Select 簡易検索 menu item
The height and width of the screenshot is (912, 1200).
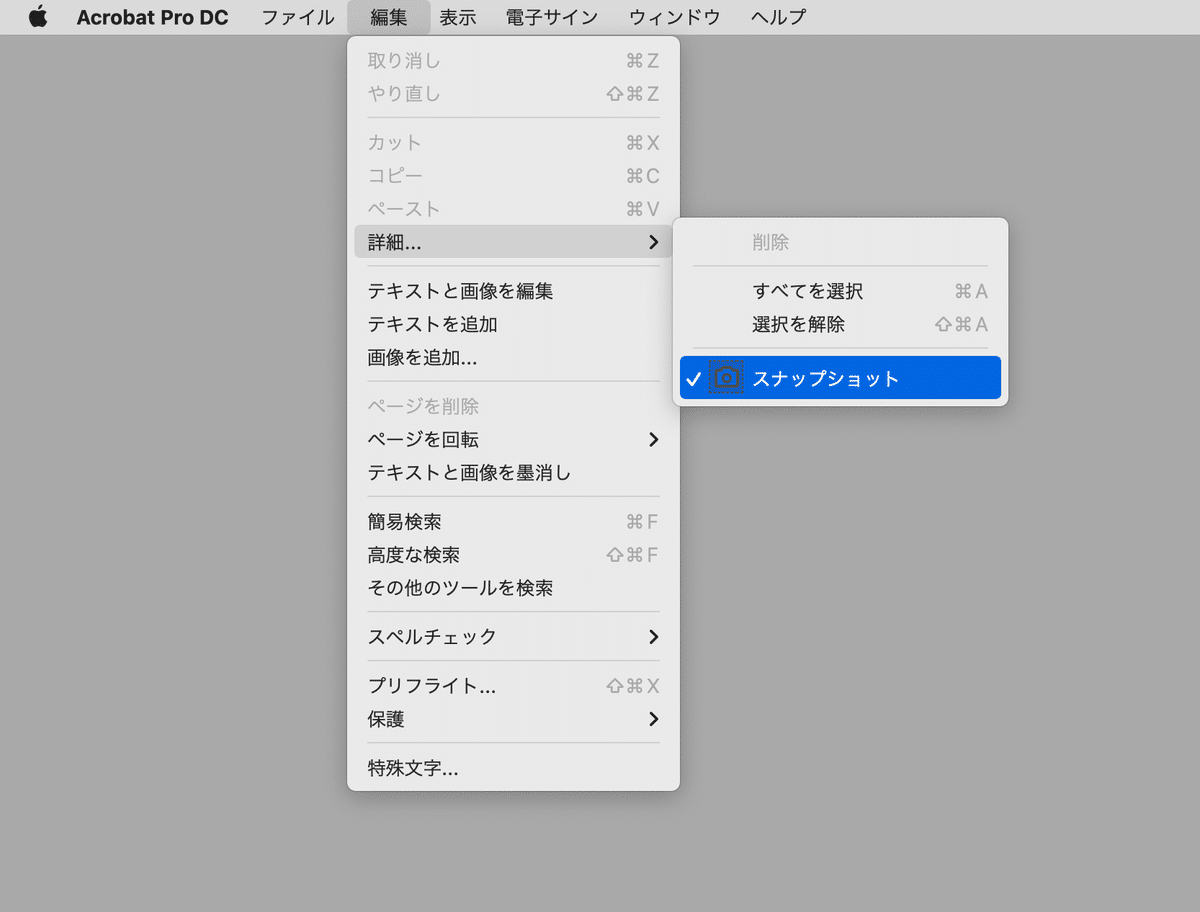(x=513, y=522)
